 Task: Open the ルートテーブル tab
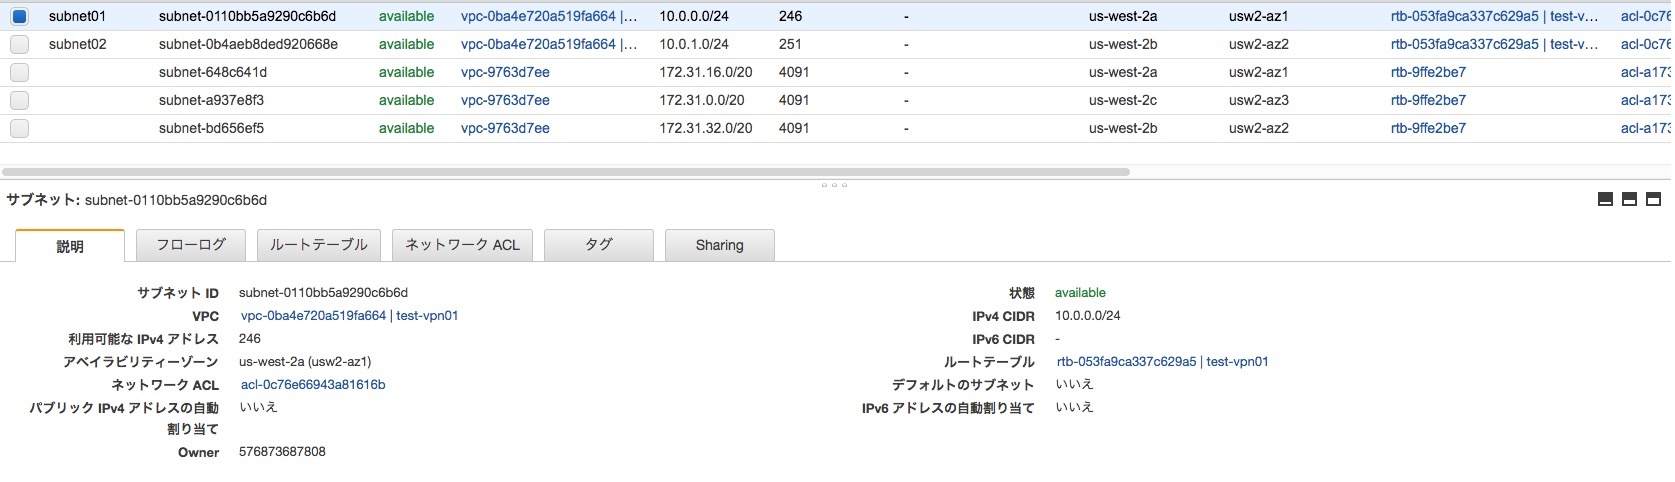coord(319,245)
